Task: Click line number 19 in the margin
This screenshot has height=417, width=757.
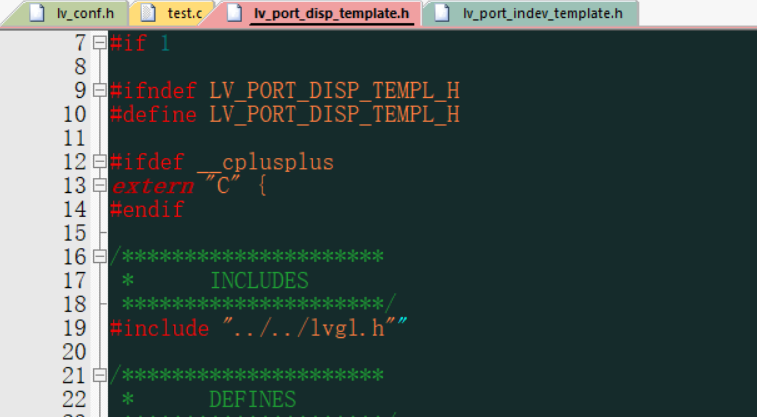Action: click(x=74, y=328)
